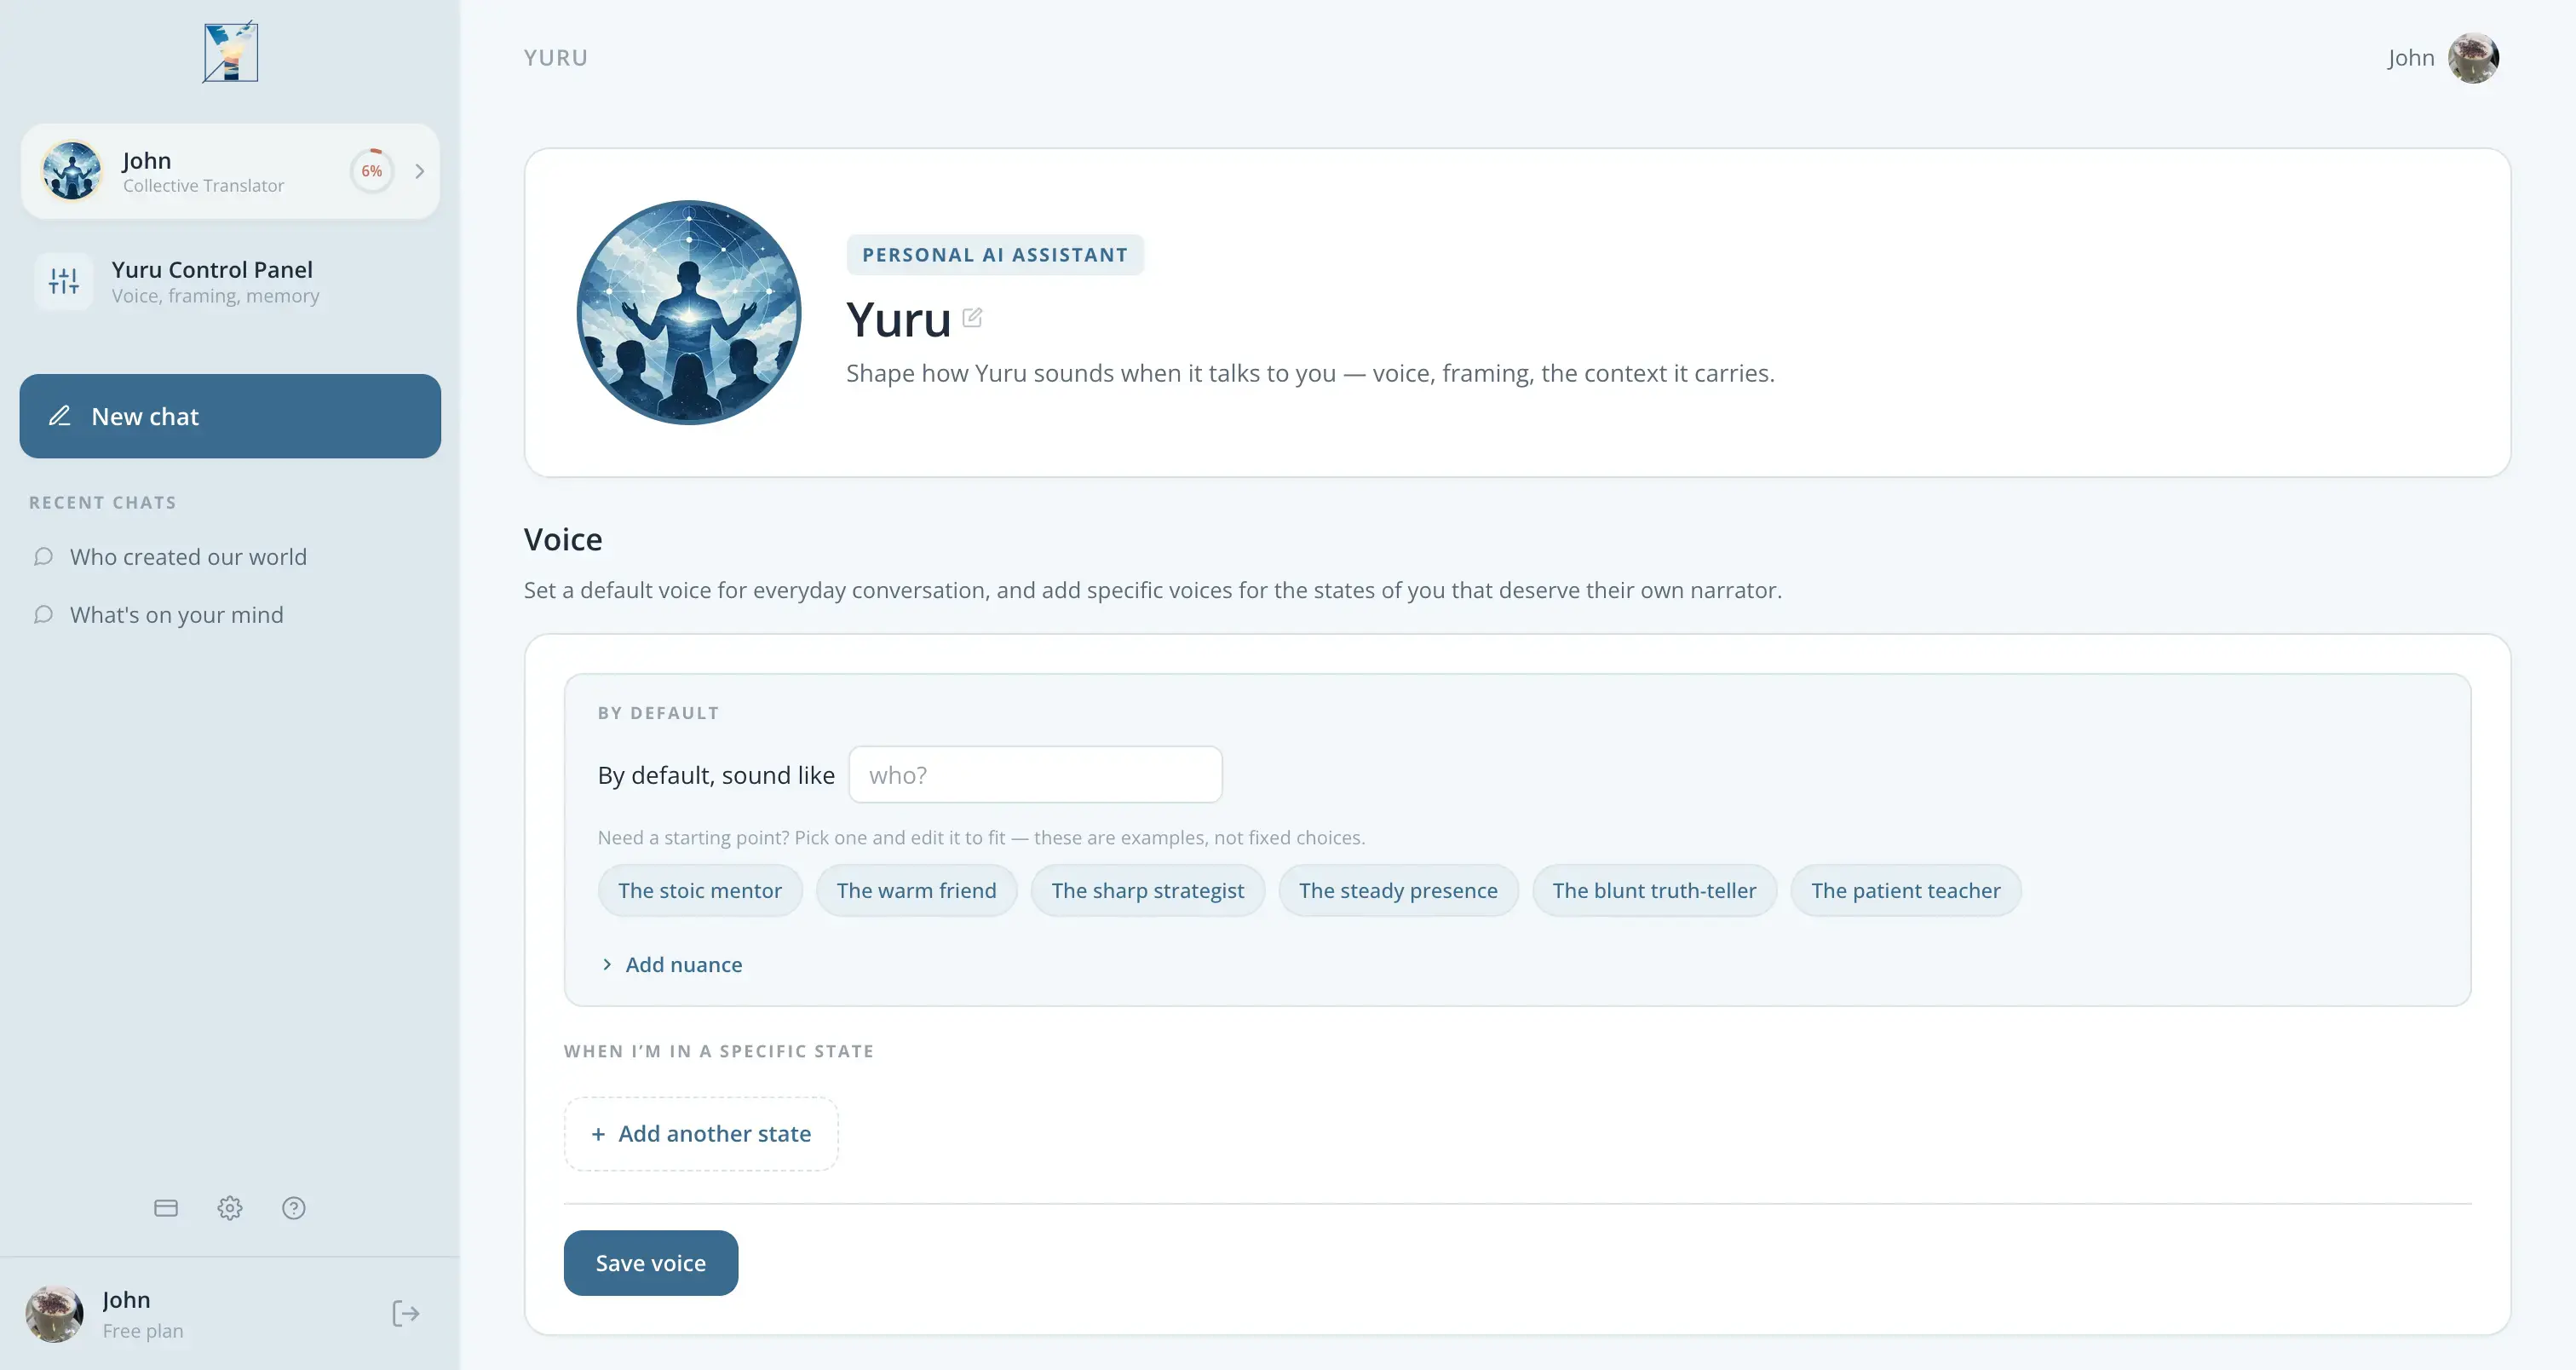This screenshot has height=1370, width=2576.
Task: Pick 'The patient teacher' voice chip
Action: pyautogui.click(x=1906, y=891)
